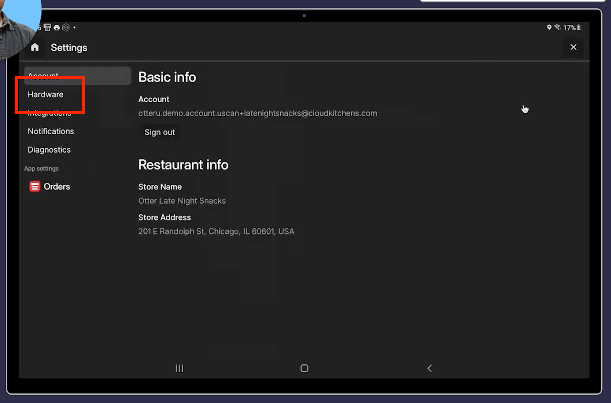Tap Android back navigation arrow
Image resolution: width=611 pixels, height=403 pixels.
coord(429,368)
